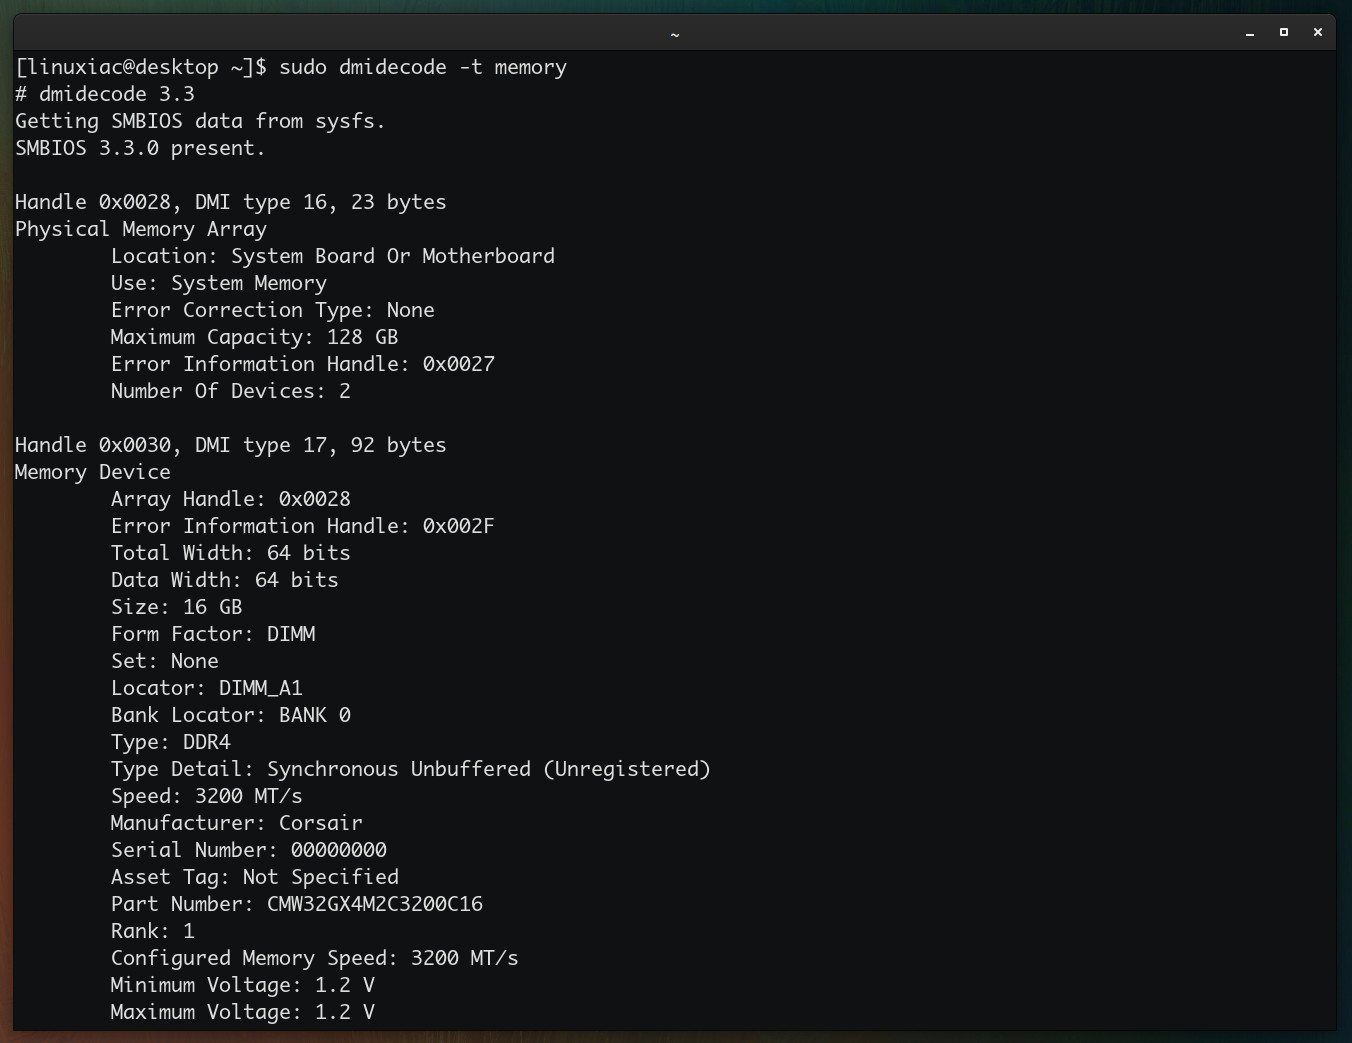Click the Synchronous Unbuffered (Unregistered) text

point(488,769)
